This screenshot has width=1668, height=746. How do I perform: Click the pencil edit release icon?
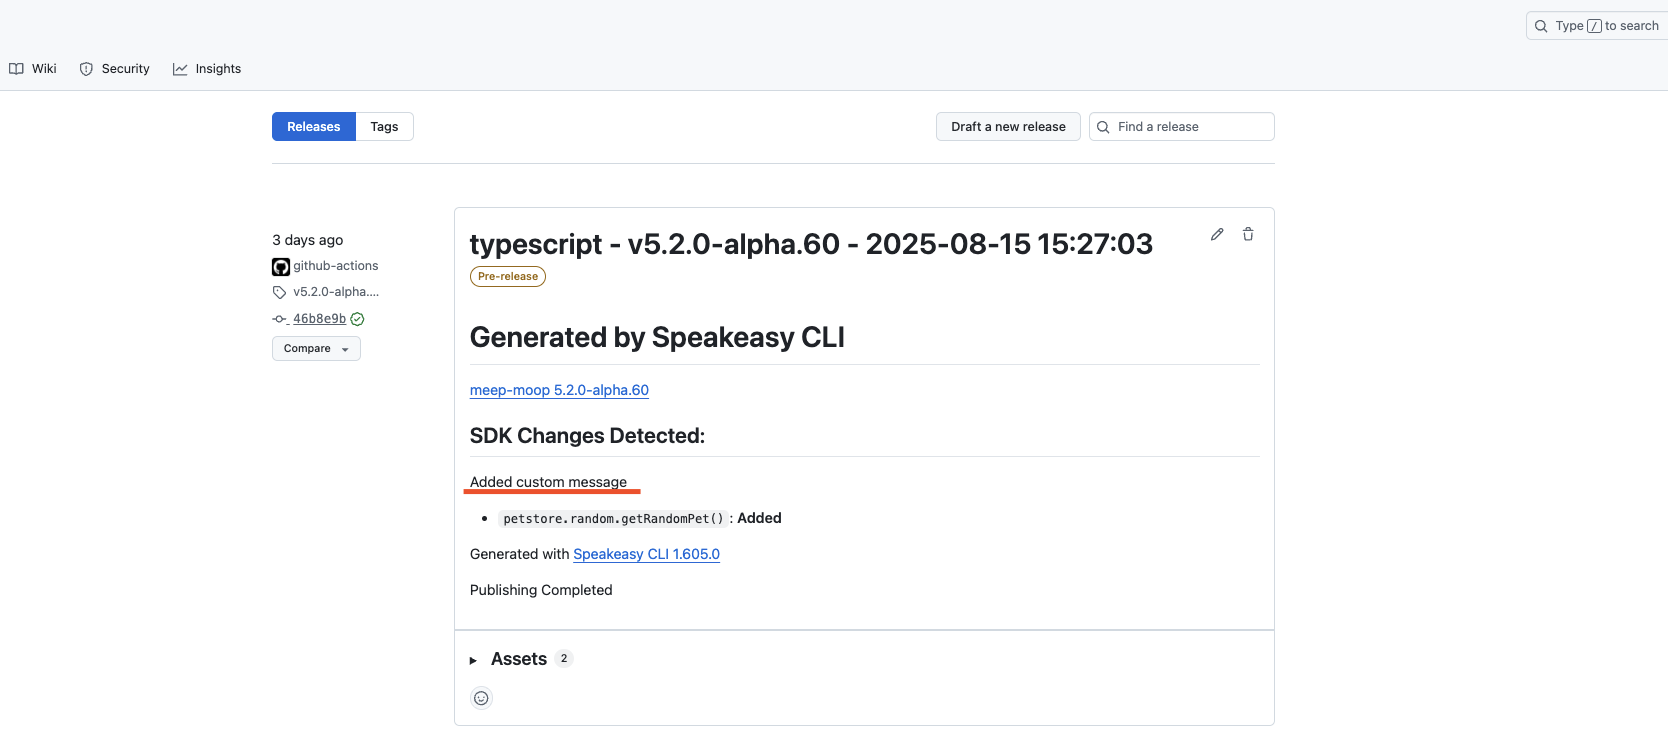(x=1217, y=234)
